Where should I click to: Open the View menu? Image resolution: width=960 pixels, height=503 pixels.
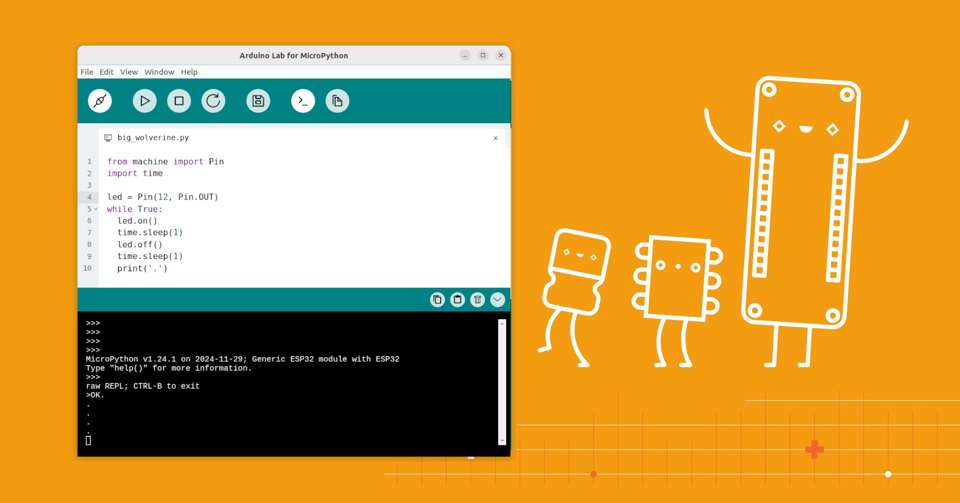(129, 72)
